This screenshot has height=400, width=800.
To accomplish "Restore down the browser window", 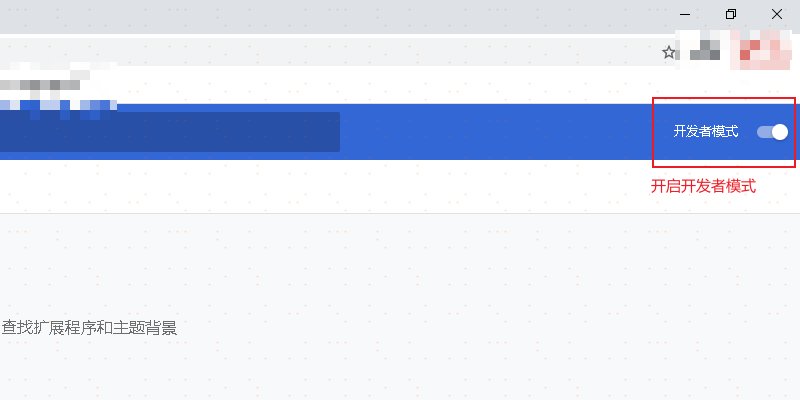I will tap(731, 14).
